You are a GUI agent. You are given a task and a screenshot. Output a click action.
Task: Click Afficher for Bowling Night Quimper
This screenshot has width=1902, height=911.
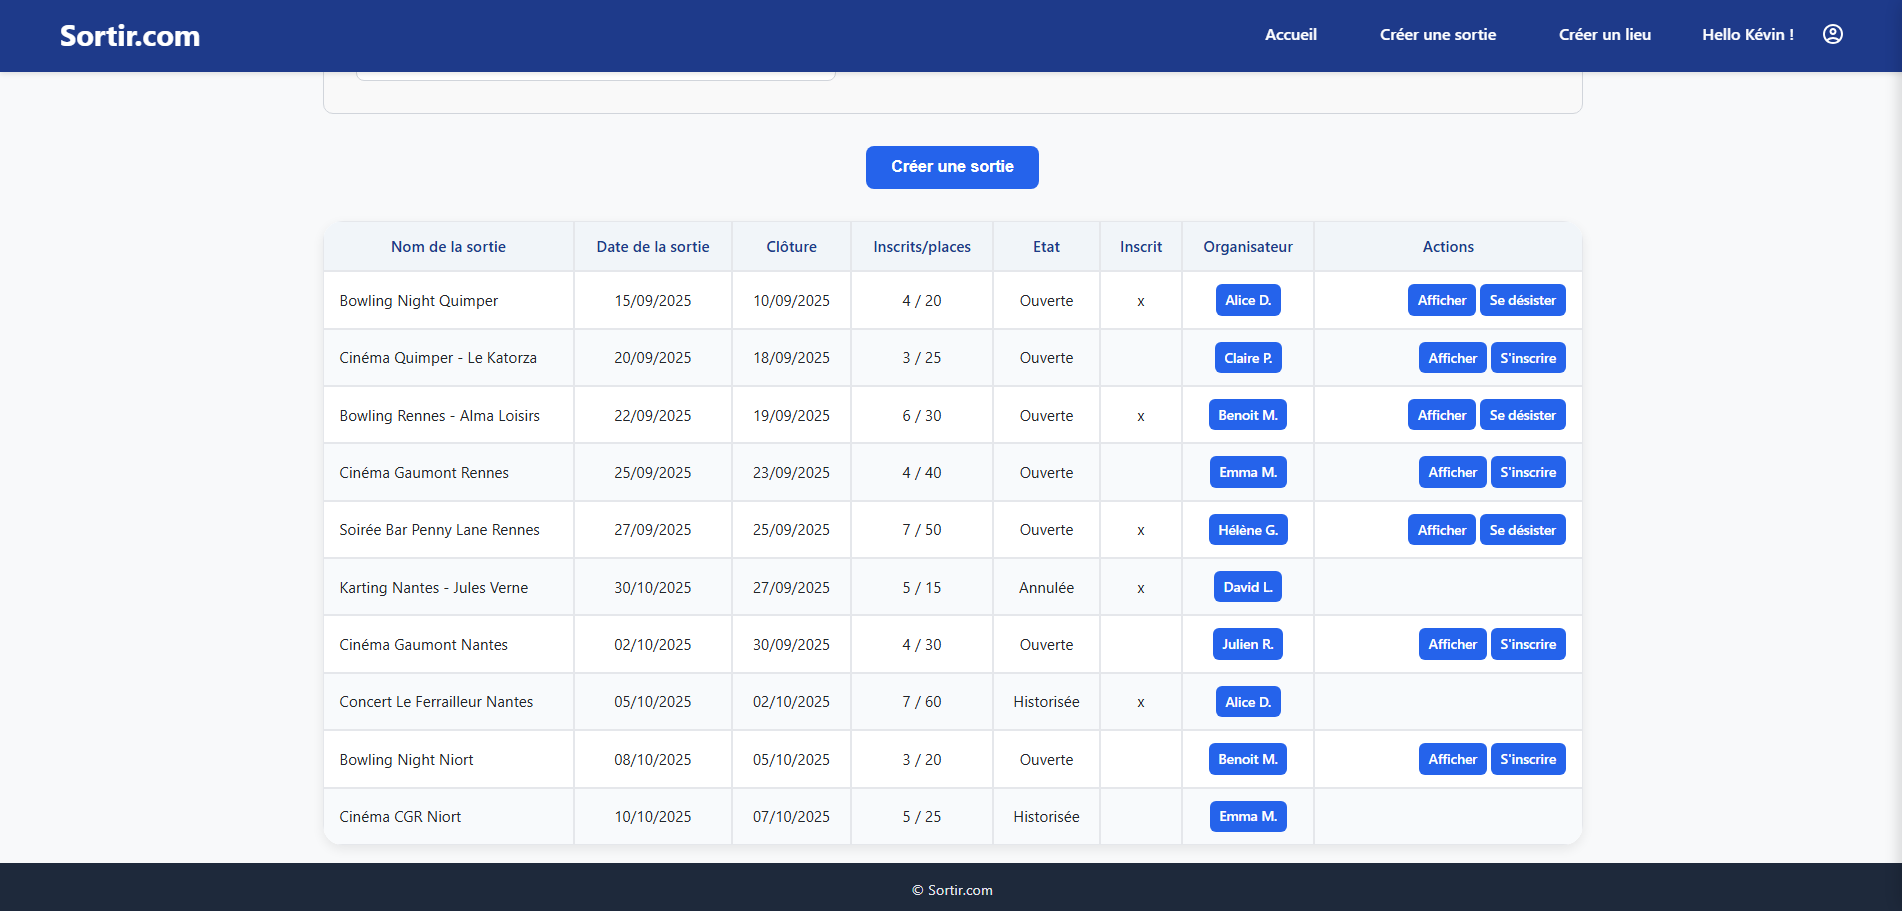[x=1441, y=300]
